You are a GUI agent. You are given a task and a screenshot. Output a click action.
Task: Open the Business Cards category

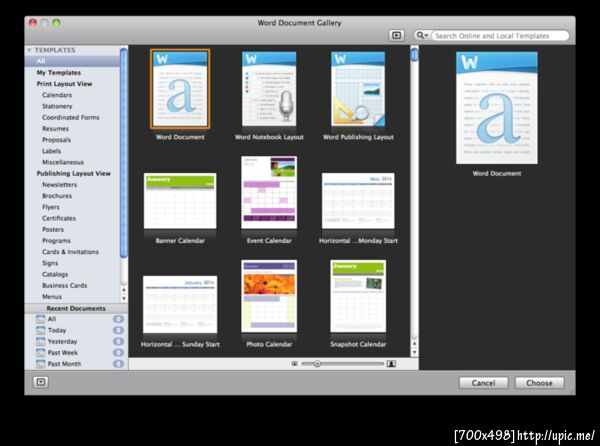(x=64, y=285)
